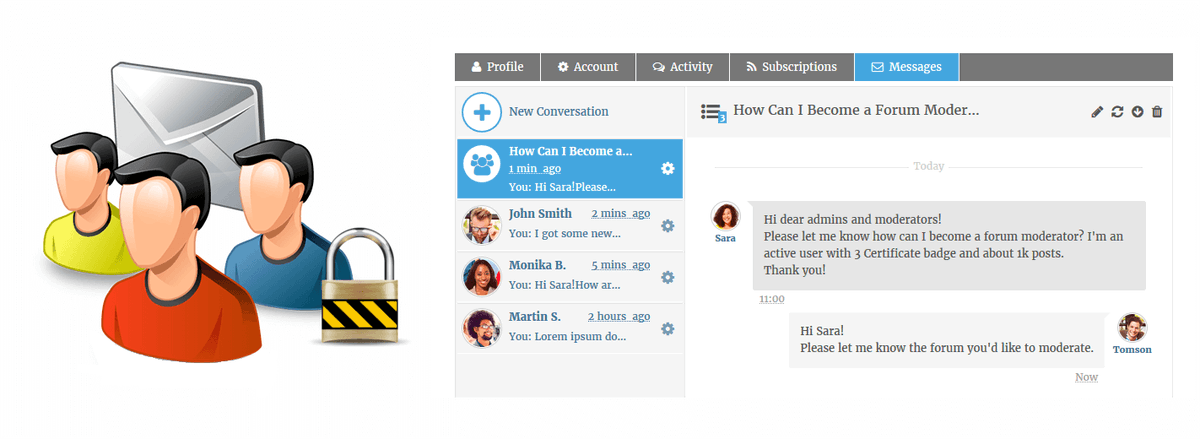Open settings gear for Martin S.

pyautogui.click(x=668, y=329)
